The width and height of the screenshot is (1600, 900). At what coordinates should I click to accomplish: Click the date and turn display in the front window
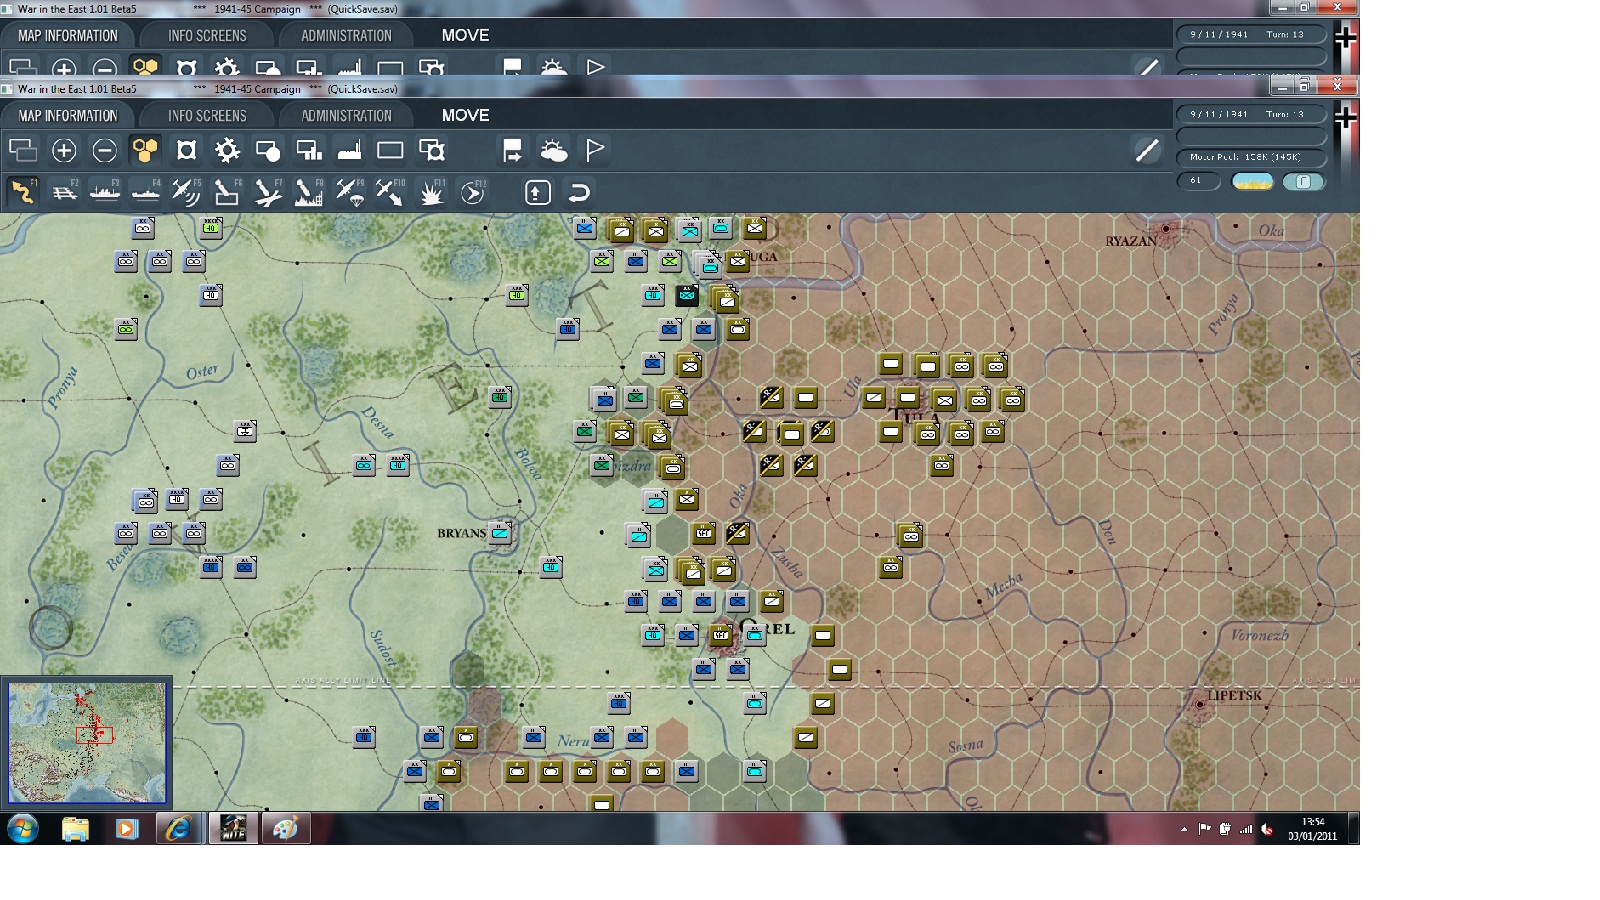pyautogui.click(x=1251, y=114)
